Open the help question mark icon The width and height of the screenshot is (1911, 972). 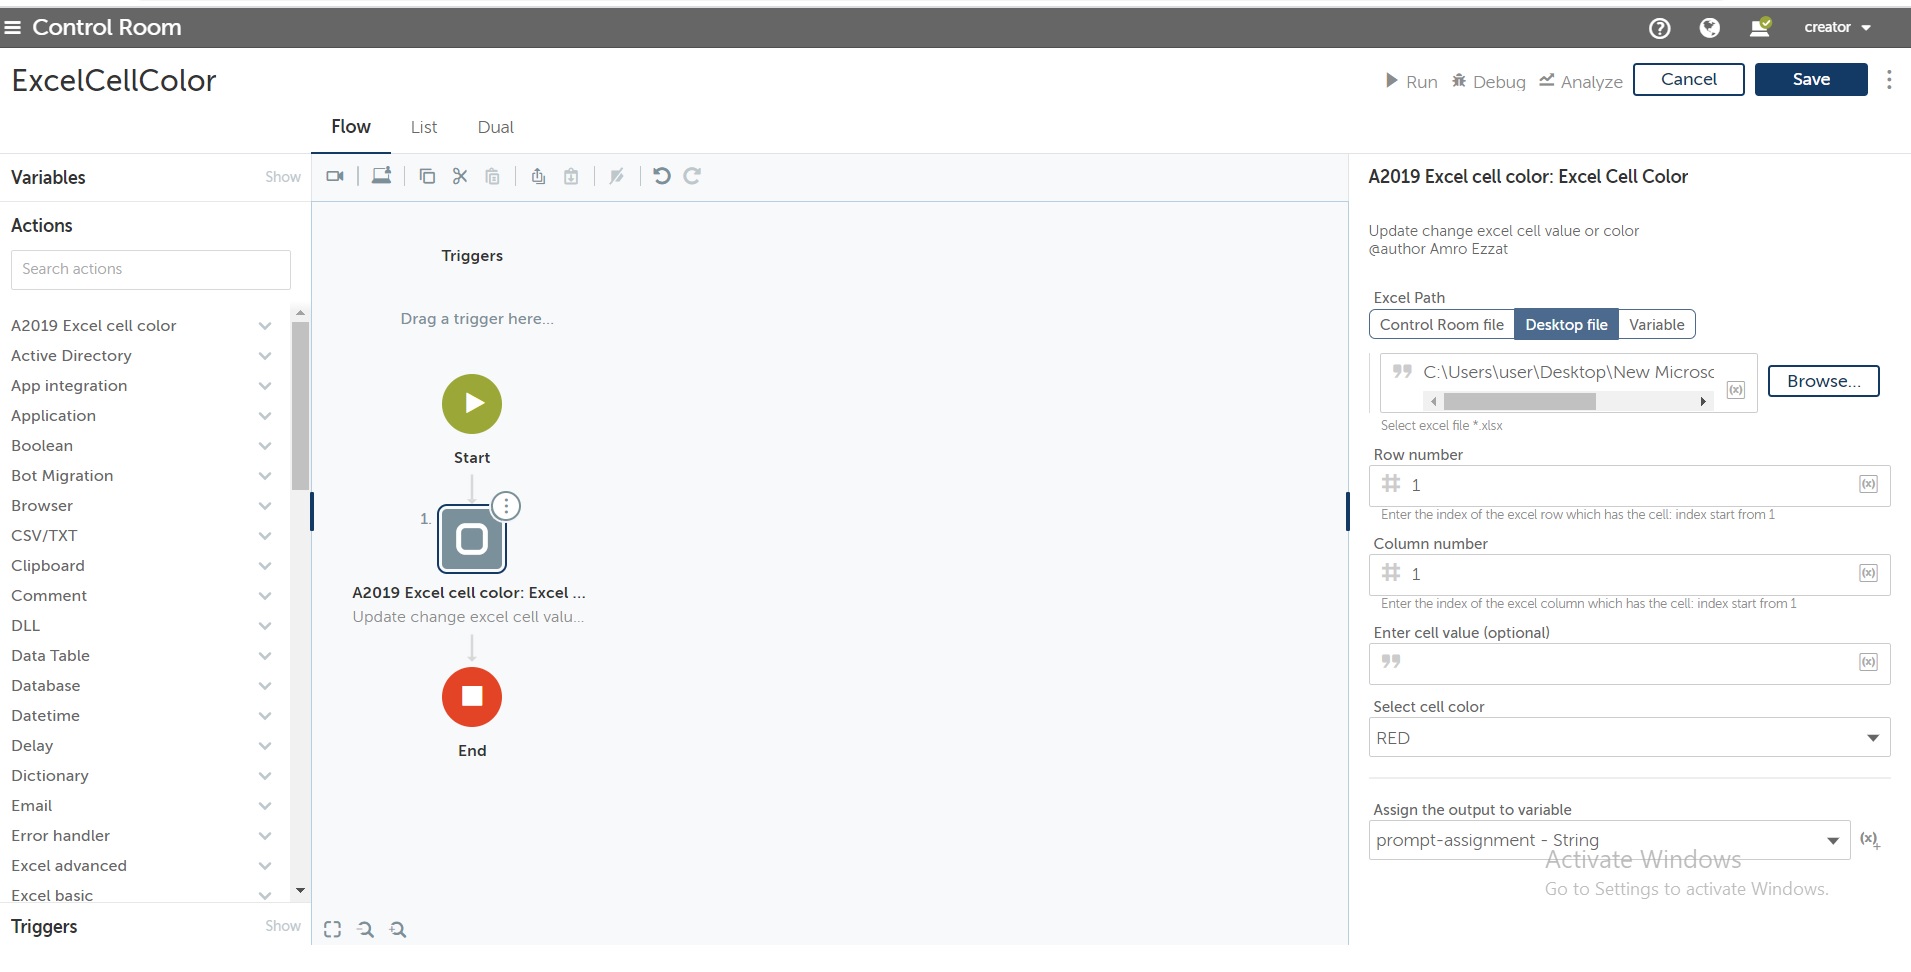click(1660, 28)
